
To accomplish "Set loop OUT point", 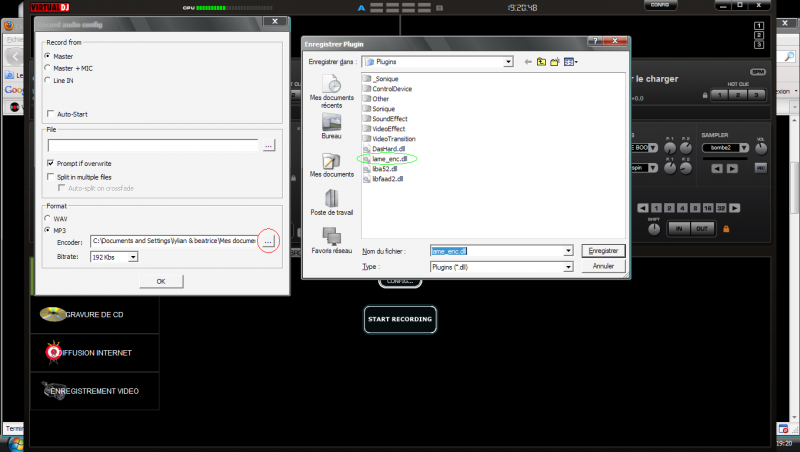I will coord(702,229).
